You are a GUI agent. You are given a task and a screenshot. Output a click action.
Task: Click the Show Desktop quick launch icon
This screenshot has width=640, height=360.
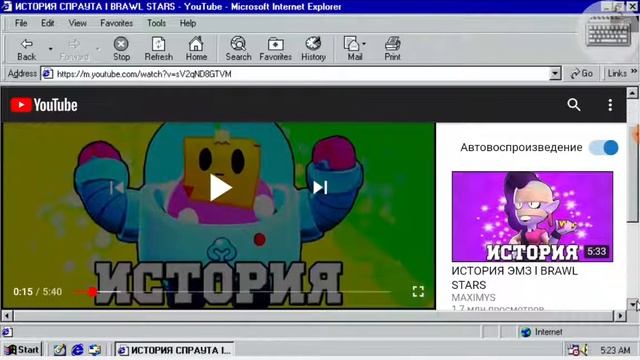(x=59, y=350)
